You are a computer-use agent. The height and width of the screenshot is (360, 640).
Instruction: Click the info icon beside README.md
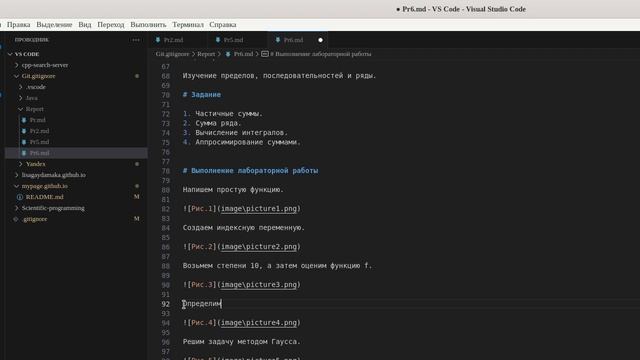click(x=20, y=197)
